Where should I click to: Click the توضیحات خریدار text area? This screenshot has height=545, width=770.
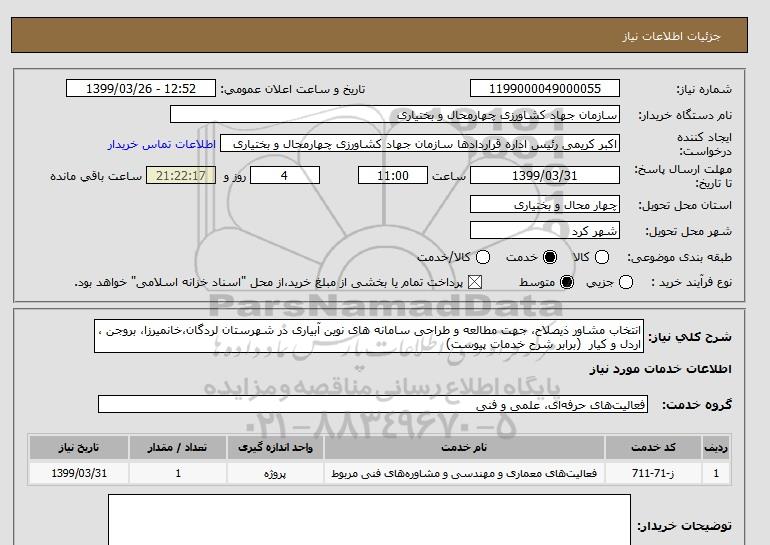(369, 520)
